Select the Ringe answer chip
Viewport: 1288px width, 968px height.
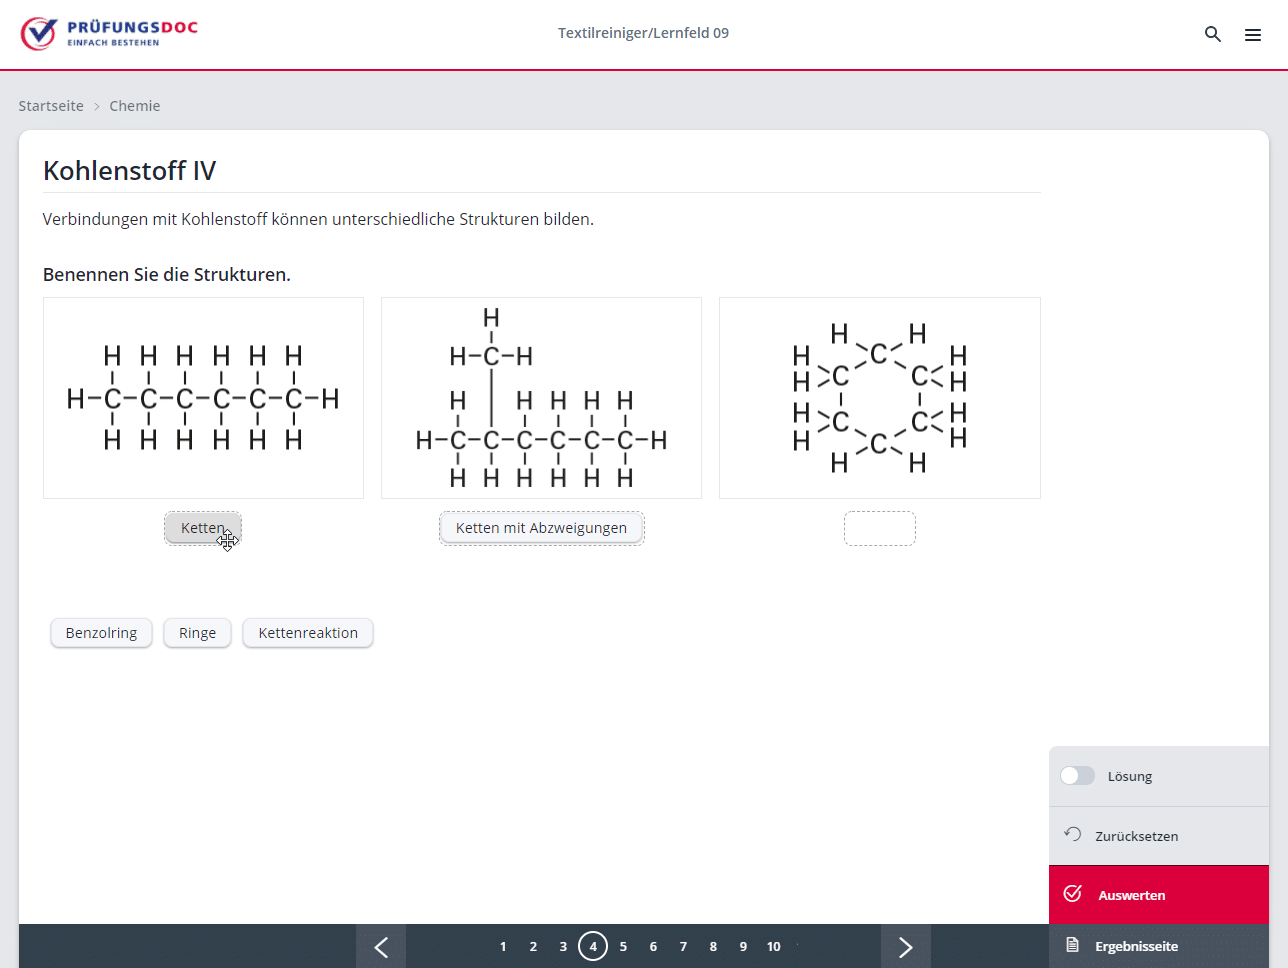(x=197, y=633)
